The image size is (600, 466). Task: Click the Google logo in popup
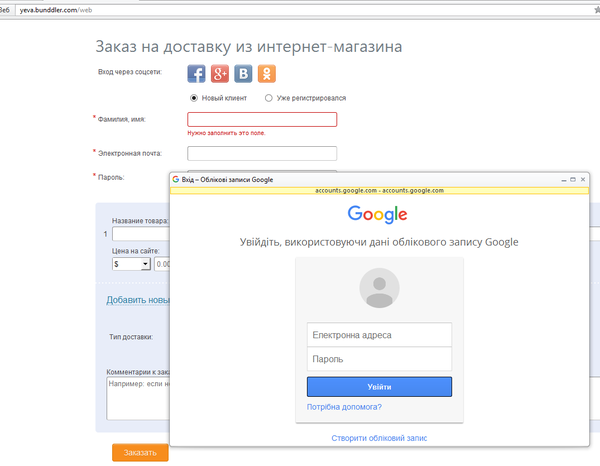point(377,214)
